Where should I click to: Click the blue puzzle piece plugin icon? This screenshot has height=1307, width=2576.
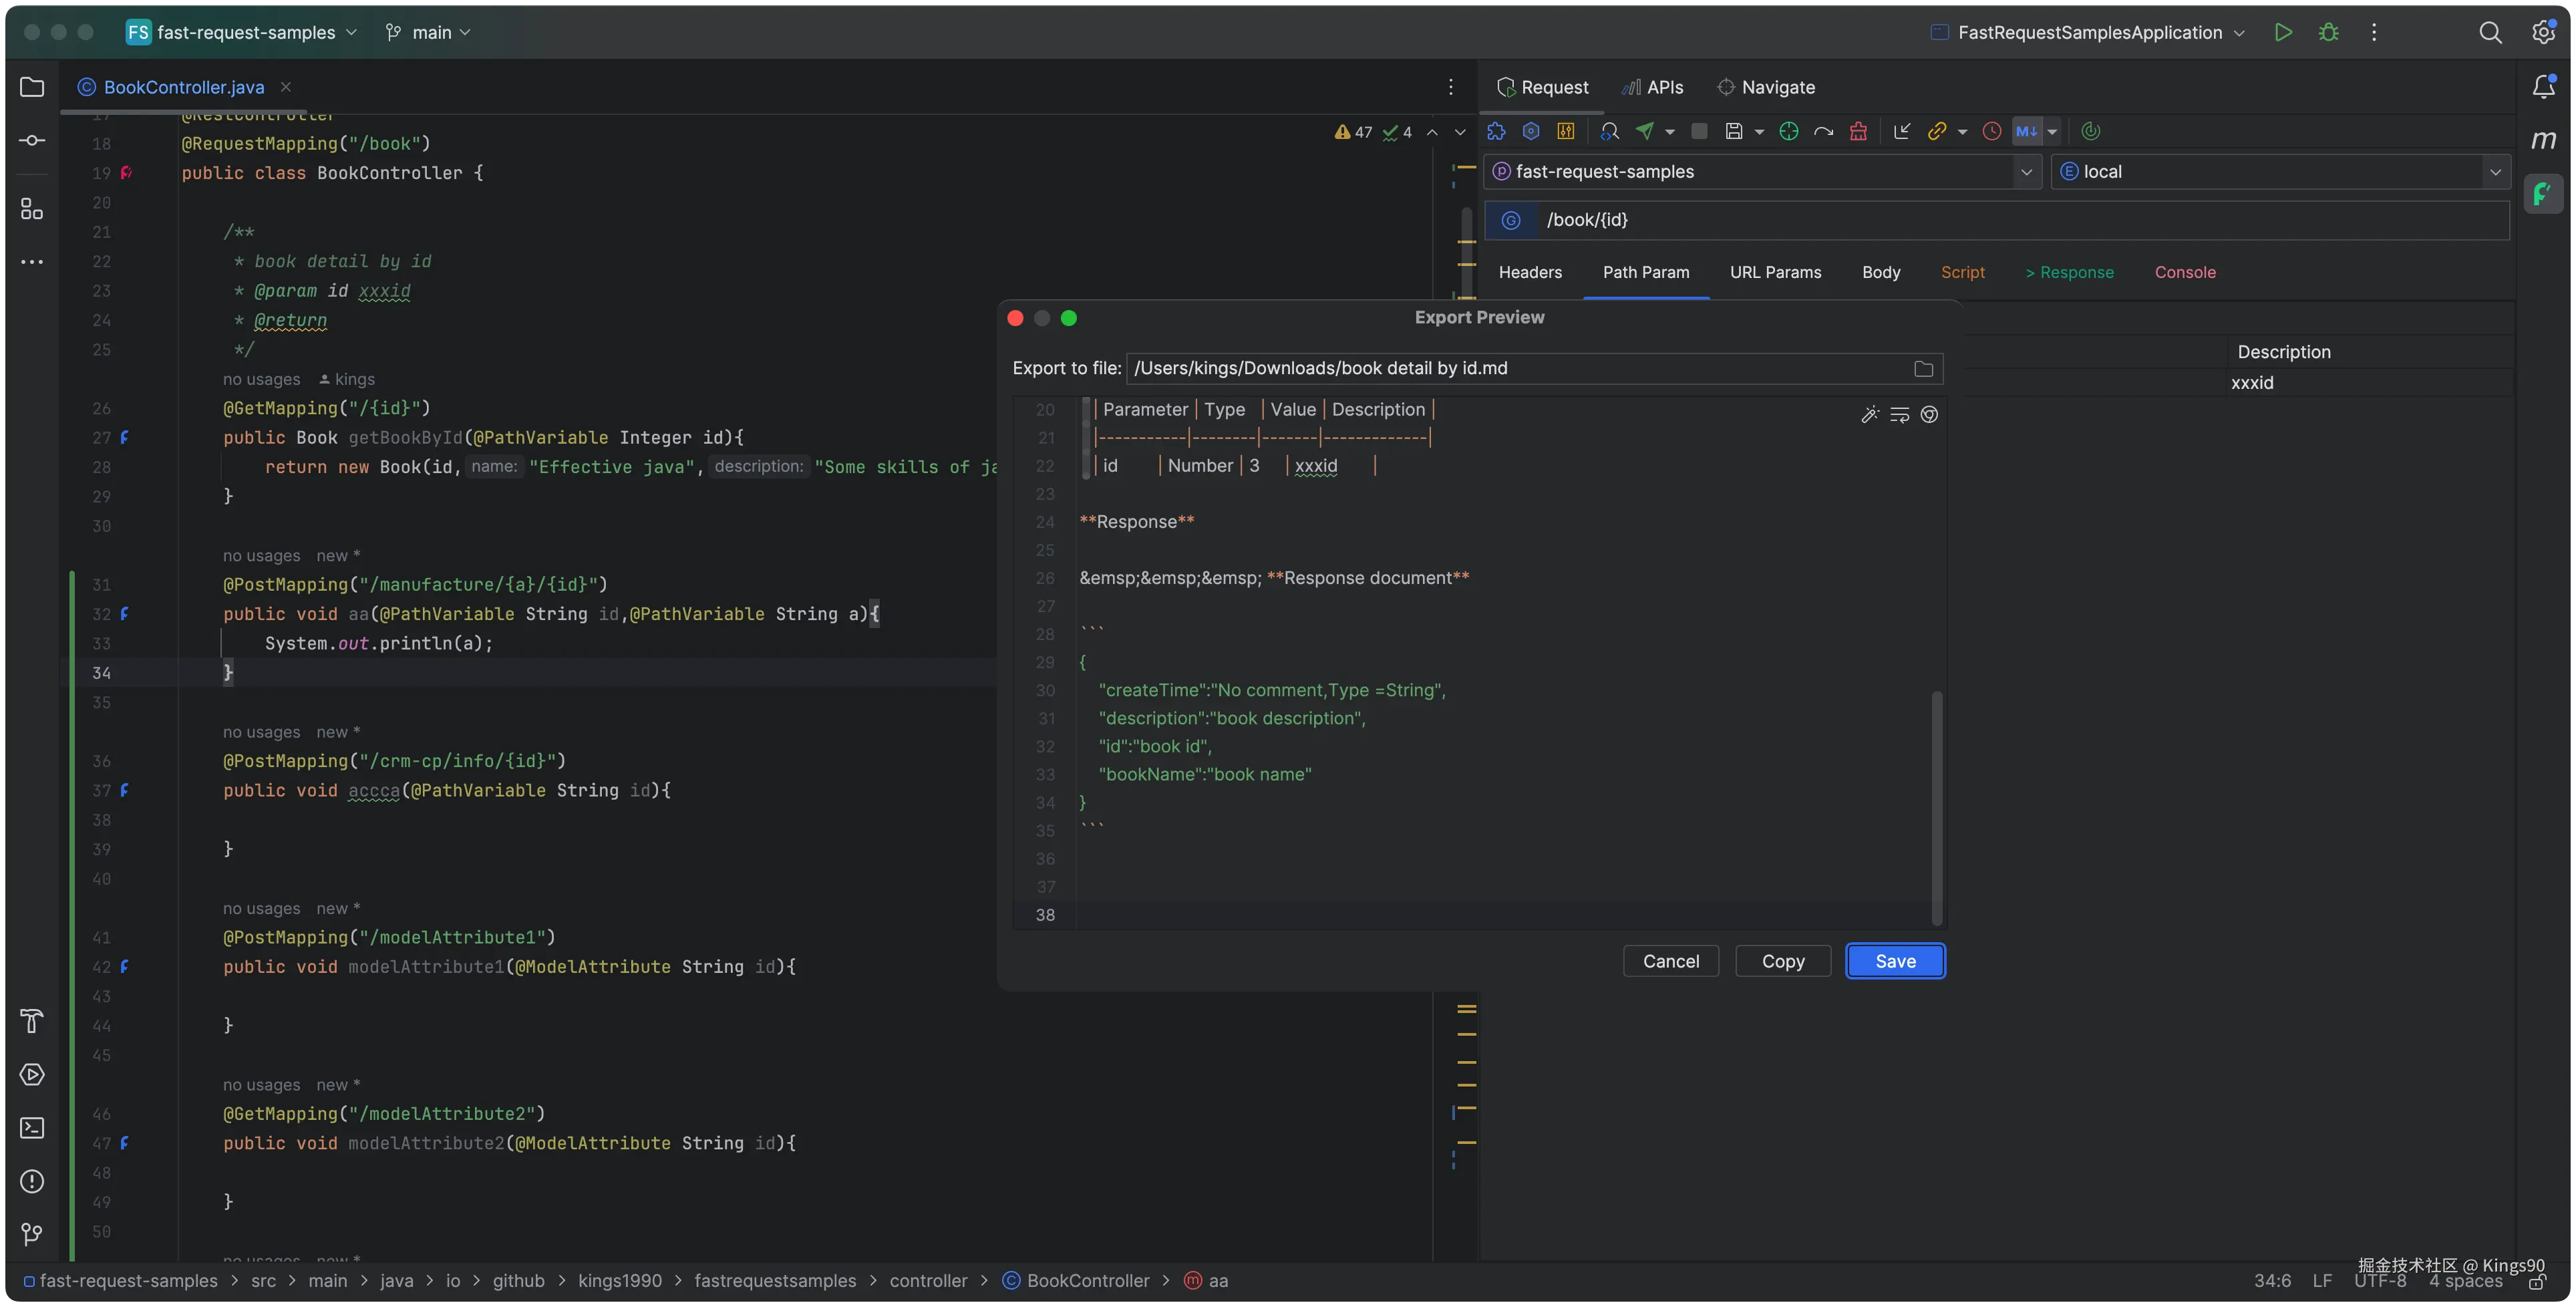[1496, 131]
